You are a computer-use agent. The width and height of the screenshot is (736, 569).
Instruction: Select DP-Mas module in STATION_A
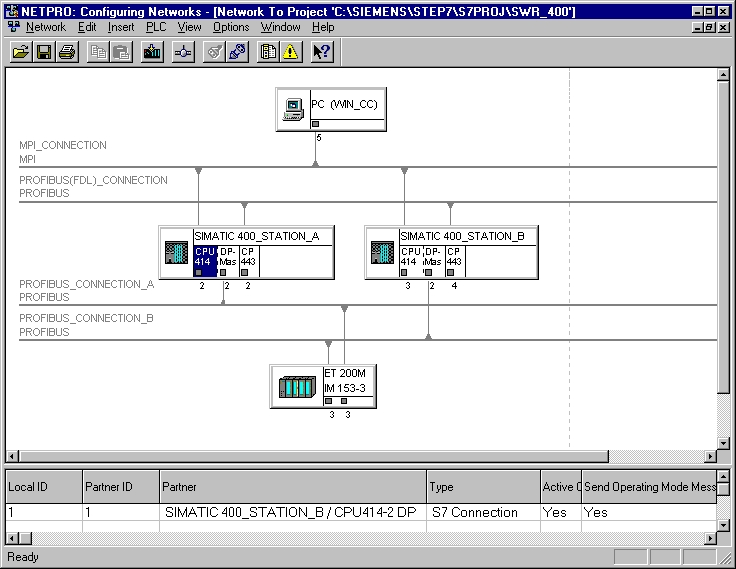click(228, 261)
